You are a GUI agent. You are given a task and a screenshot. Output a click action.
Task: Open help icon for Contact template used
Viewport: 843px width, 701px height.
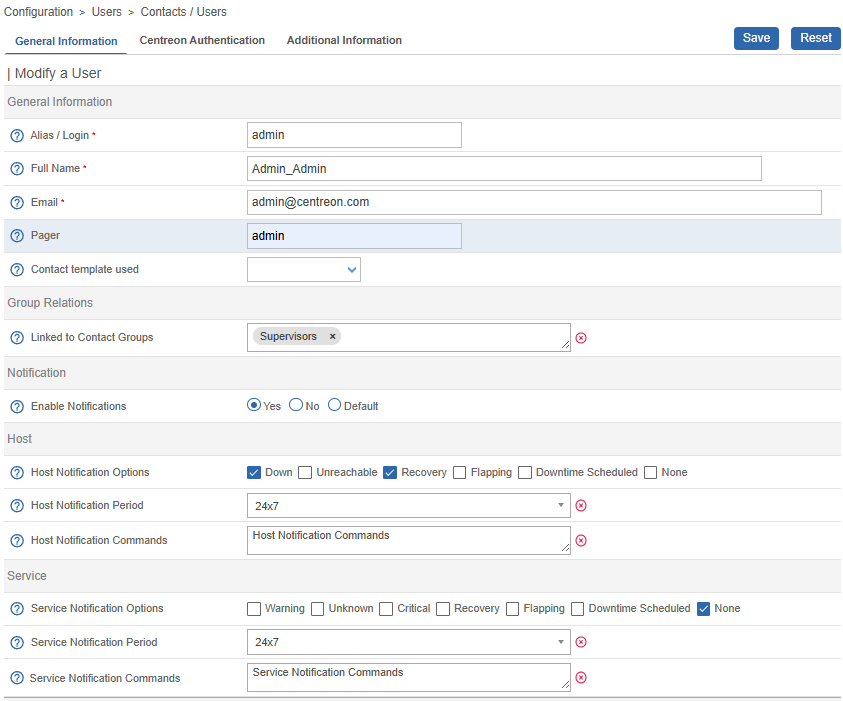17,270
